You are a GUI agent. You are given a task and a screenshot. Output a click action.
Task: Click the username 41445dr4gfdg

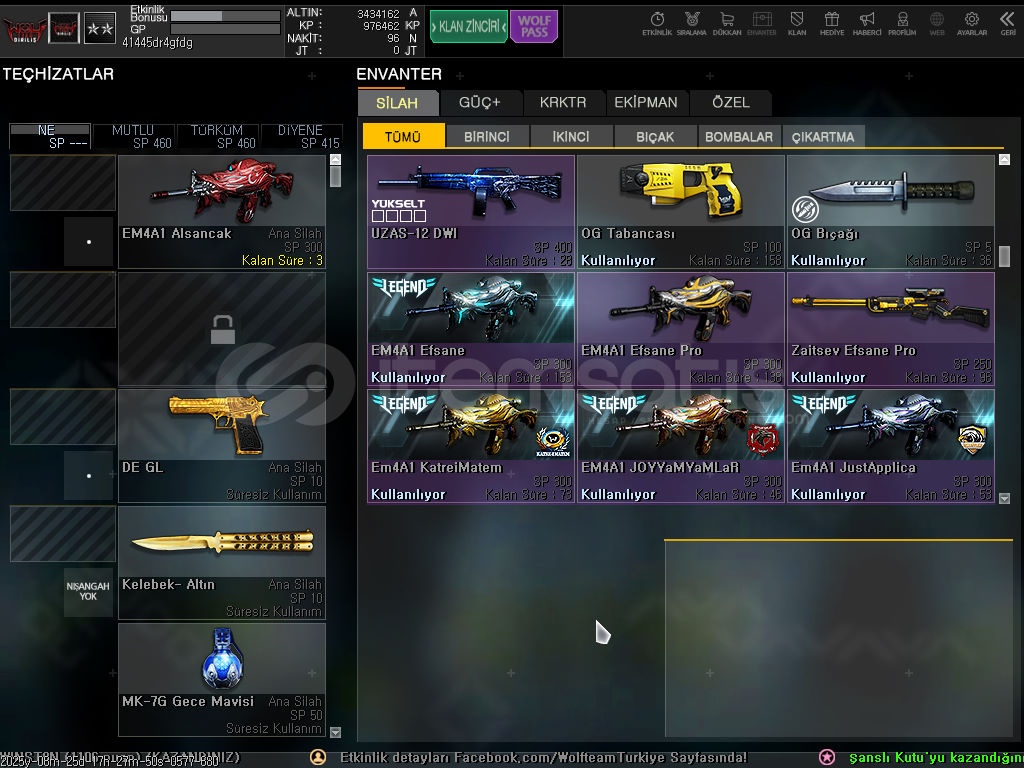point(157,43)
